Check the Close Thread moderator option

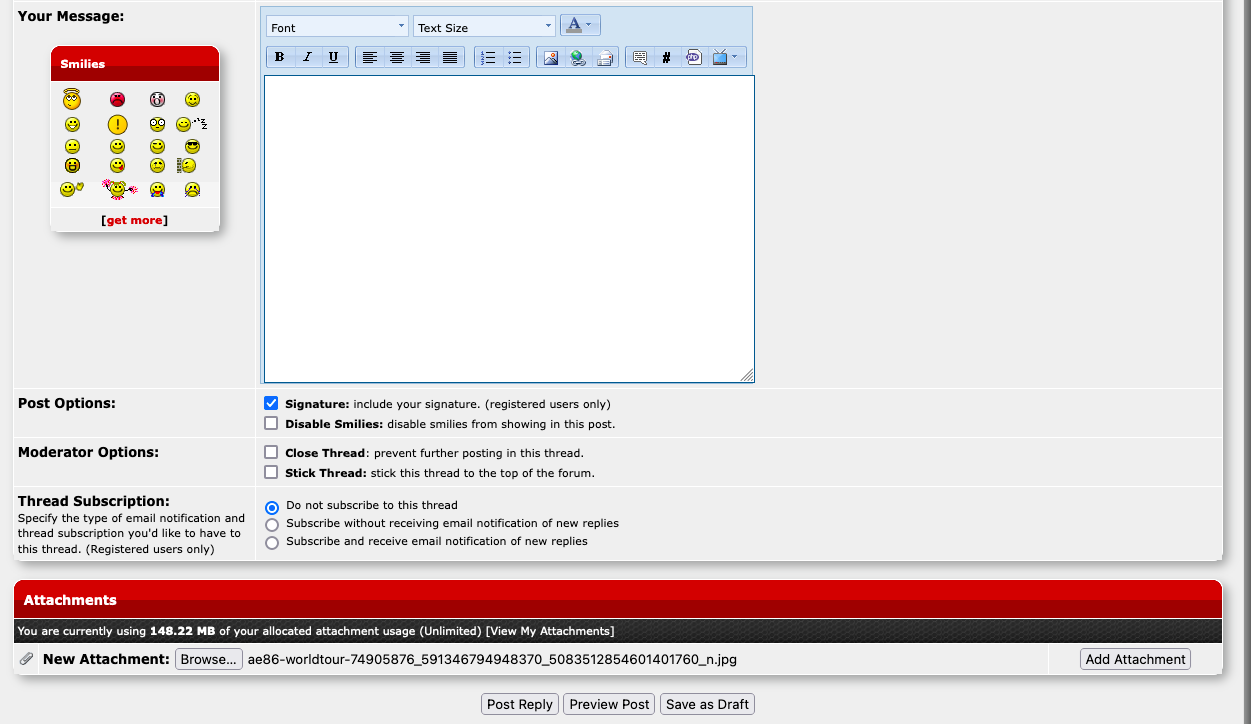(271, 453)
